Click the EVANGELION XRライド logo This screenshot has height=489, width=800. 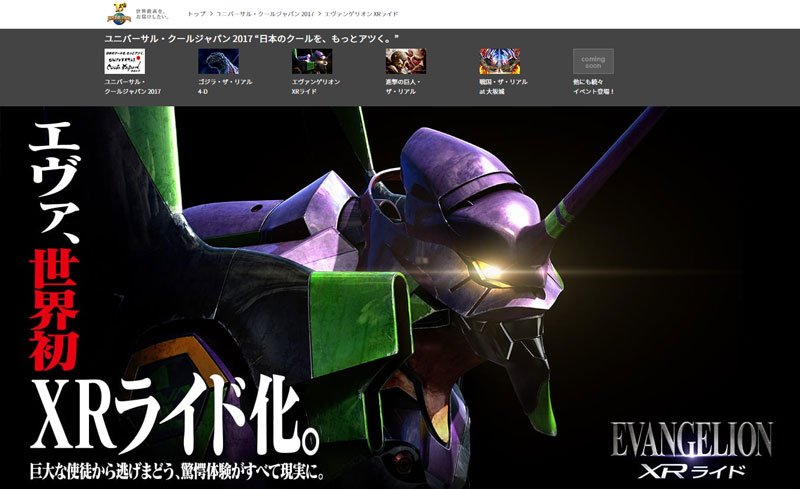click(692, 451)
